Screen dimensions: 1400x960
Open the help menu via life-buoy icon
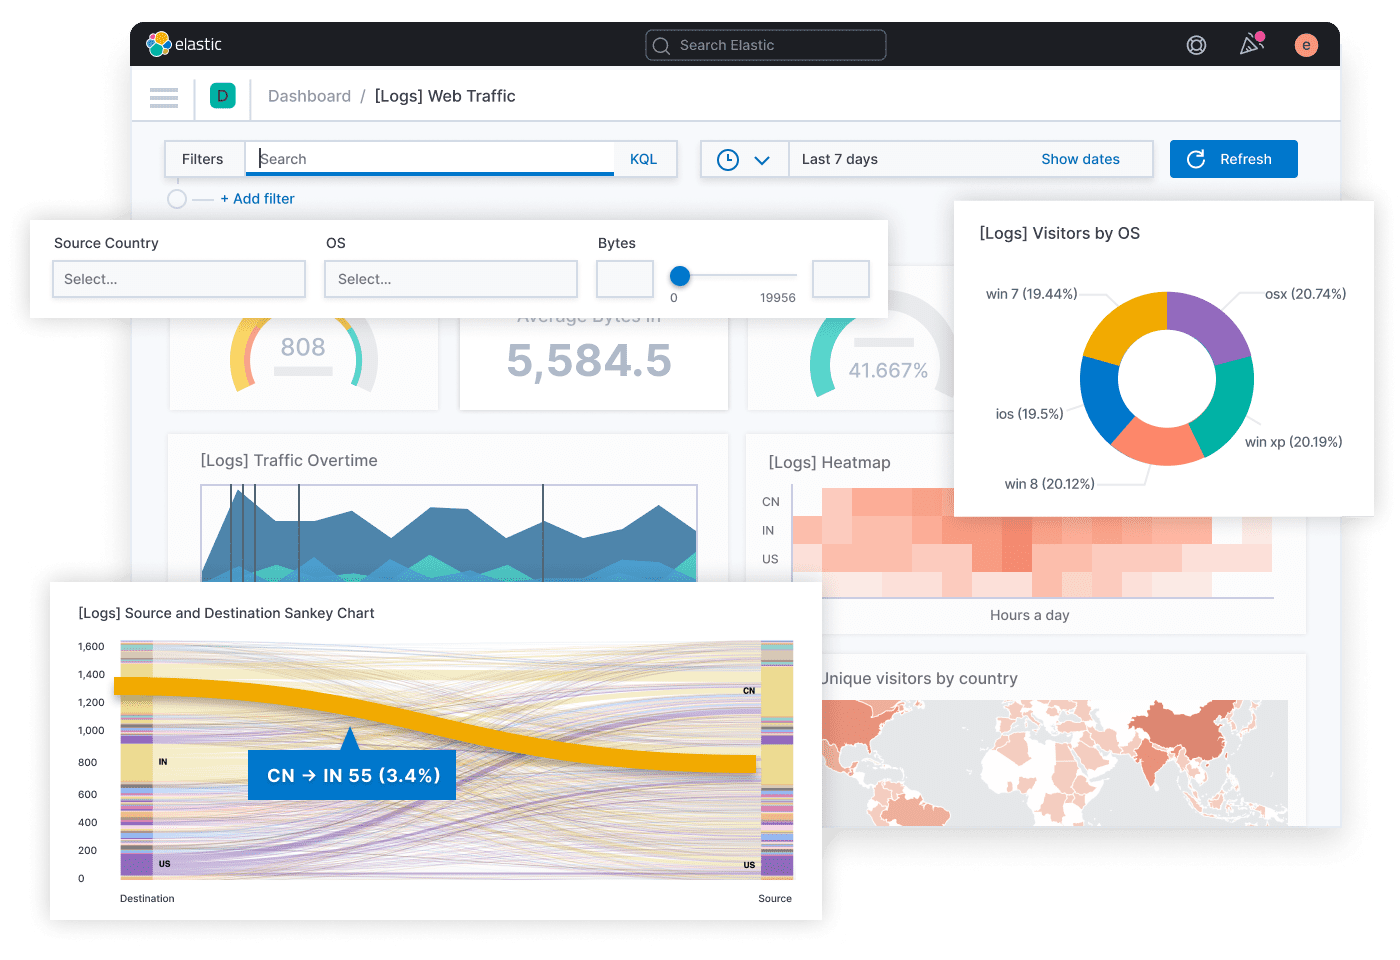1196,44
